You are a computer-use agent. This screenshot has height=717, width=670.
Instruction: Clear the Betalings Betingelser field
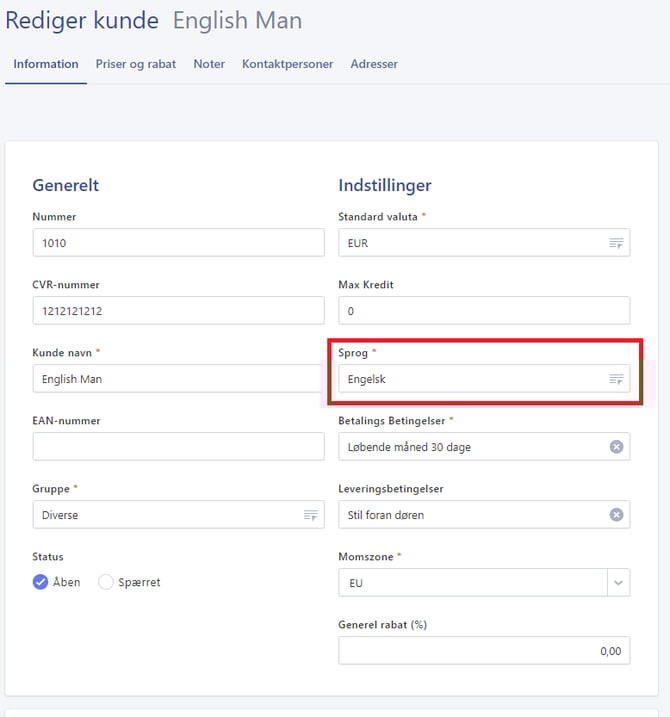tap(616, 447)
